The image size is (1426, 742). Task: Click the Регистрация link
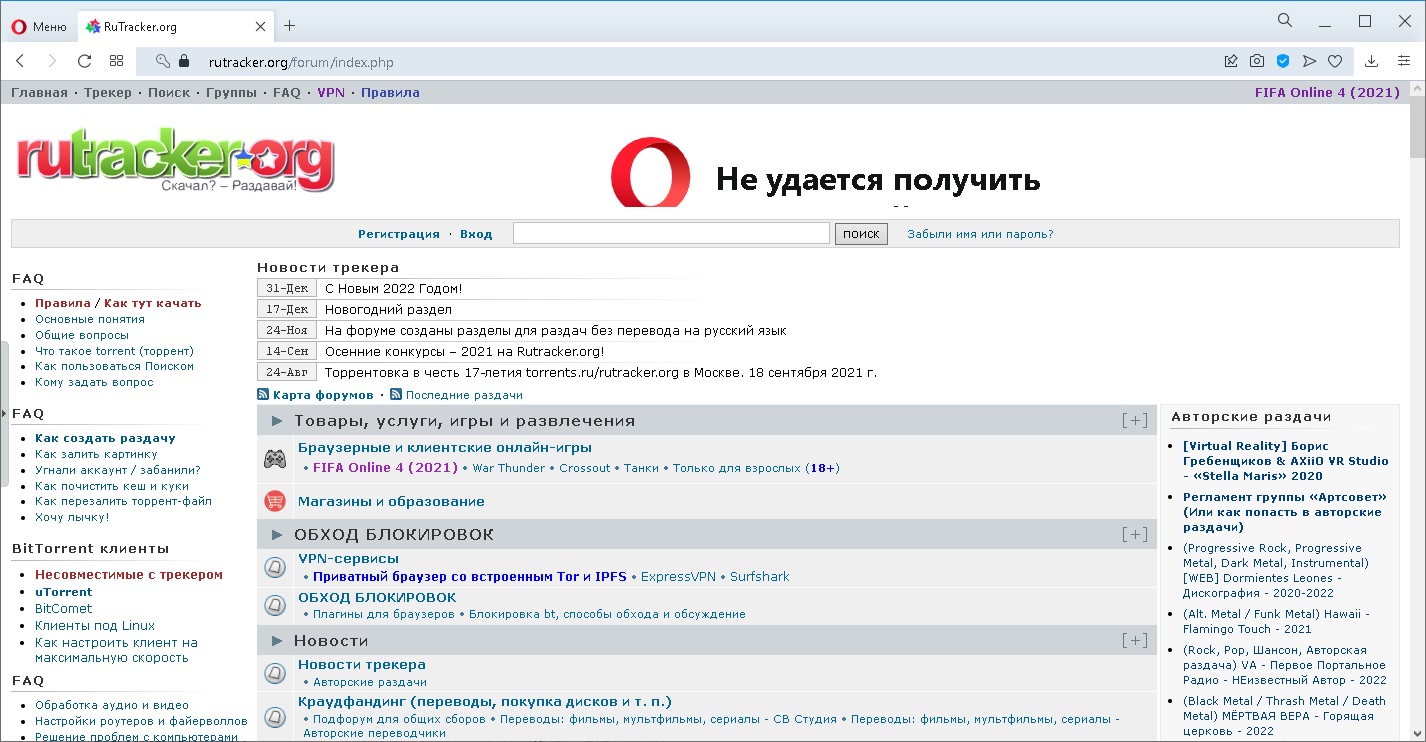[x=398, y=234]
